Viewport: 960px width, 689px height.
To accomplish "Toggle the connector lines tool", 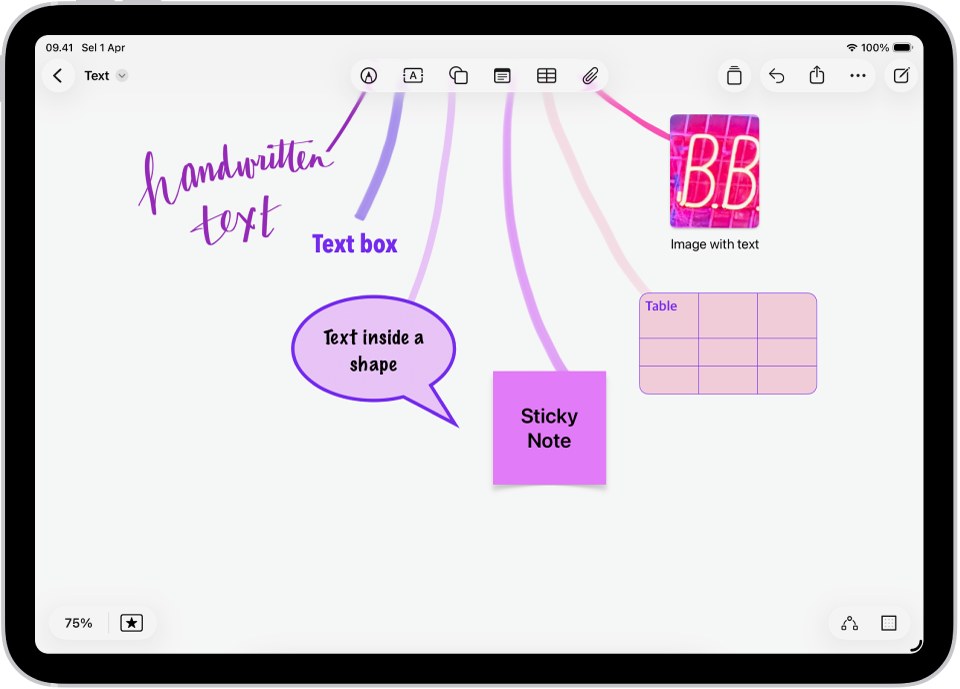I will (x=849, y=622).
